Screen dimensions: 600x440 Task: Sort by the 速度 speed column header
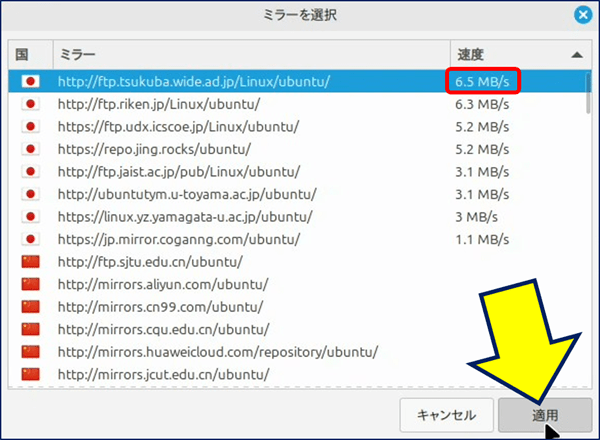521,55
